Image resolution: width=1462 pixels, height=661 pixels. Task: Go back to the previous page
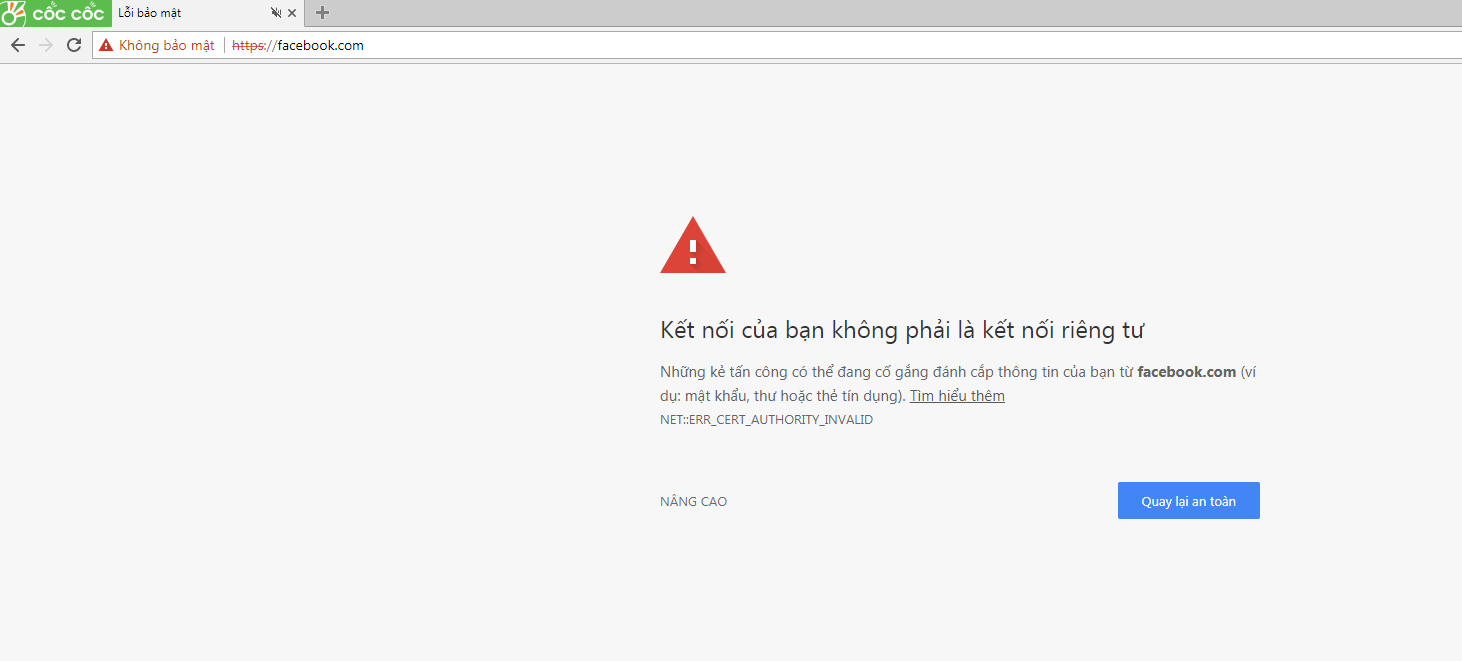18,45
